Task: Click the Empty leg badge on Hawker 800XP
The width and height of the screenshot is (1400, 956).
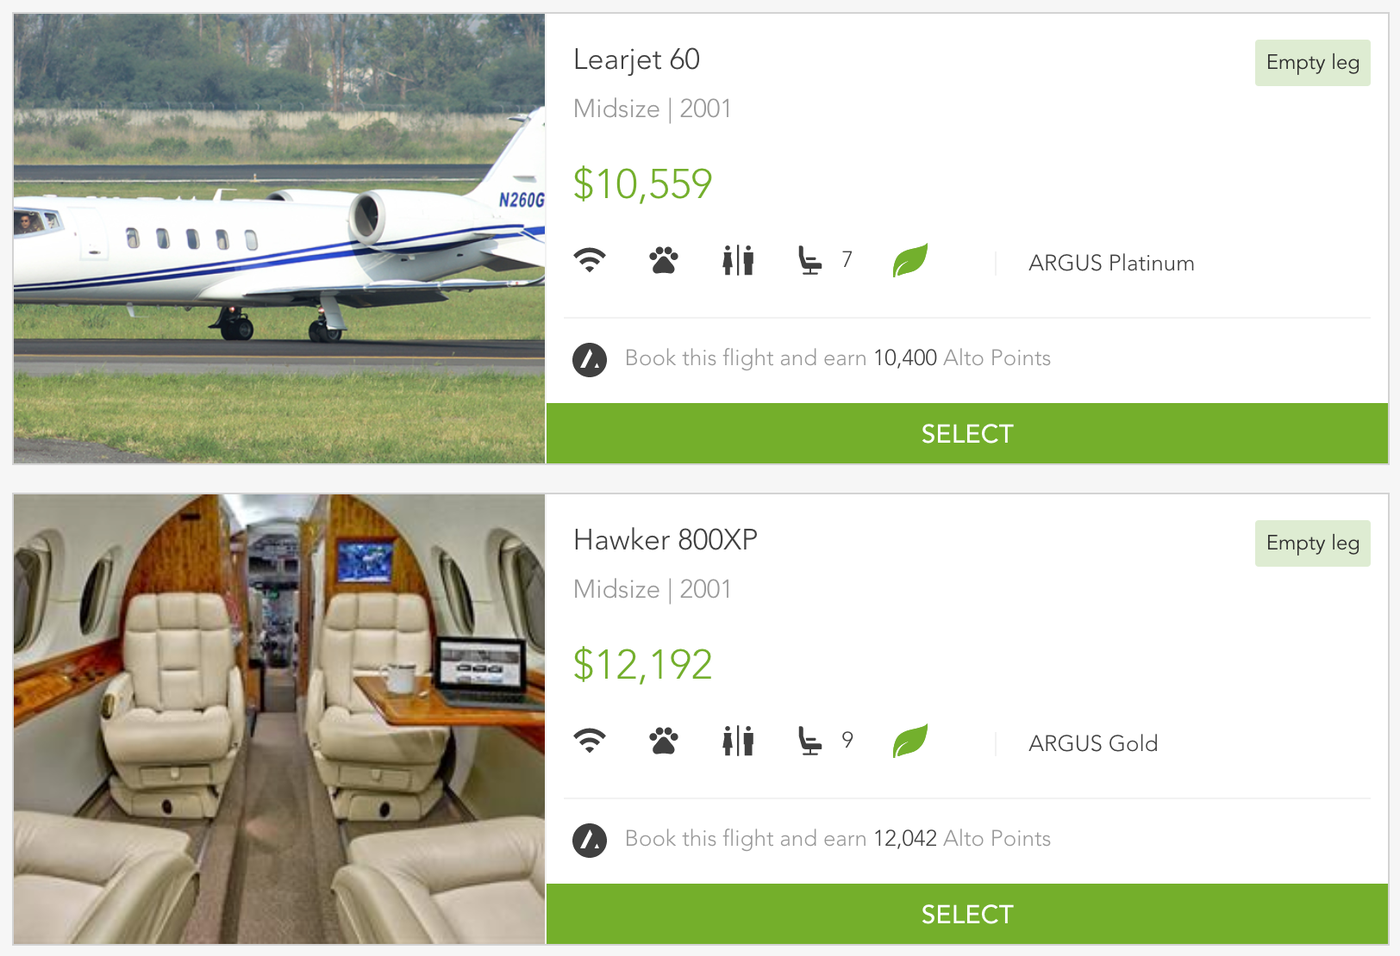Action: point(1312,543)
